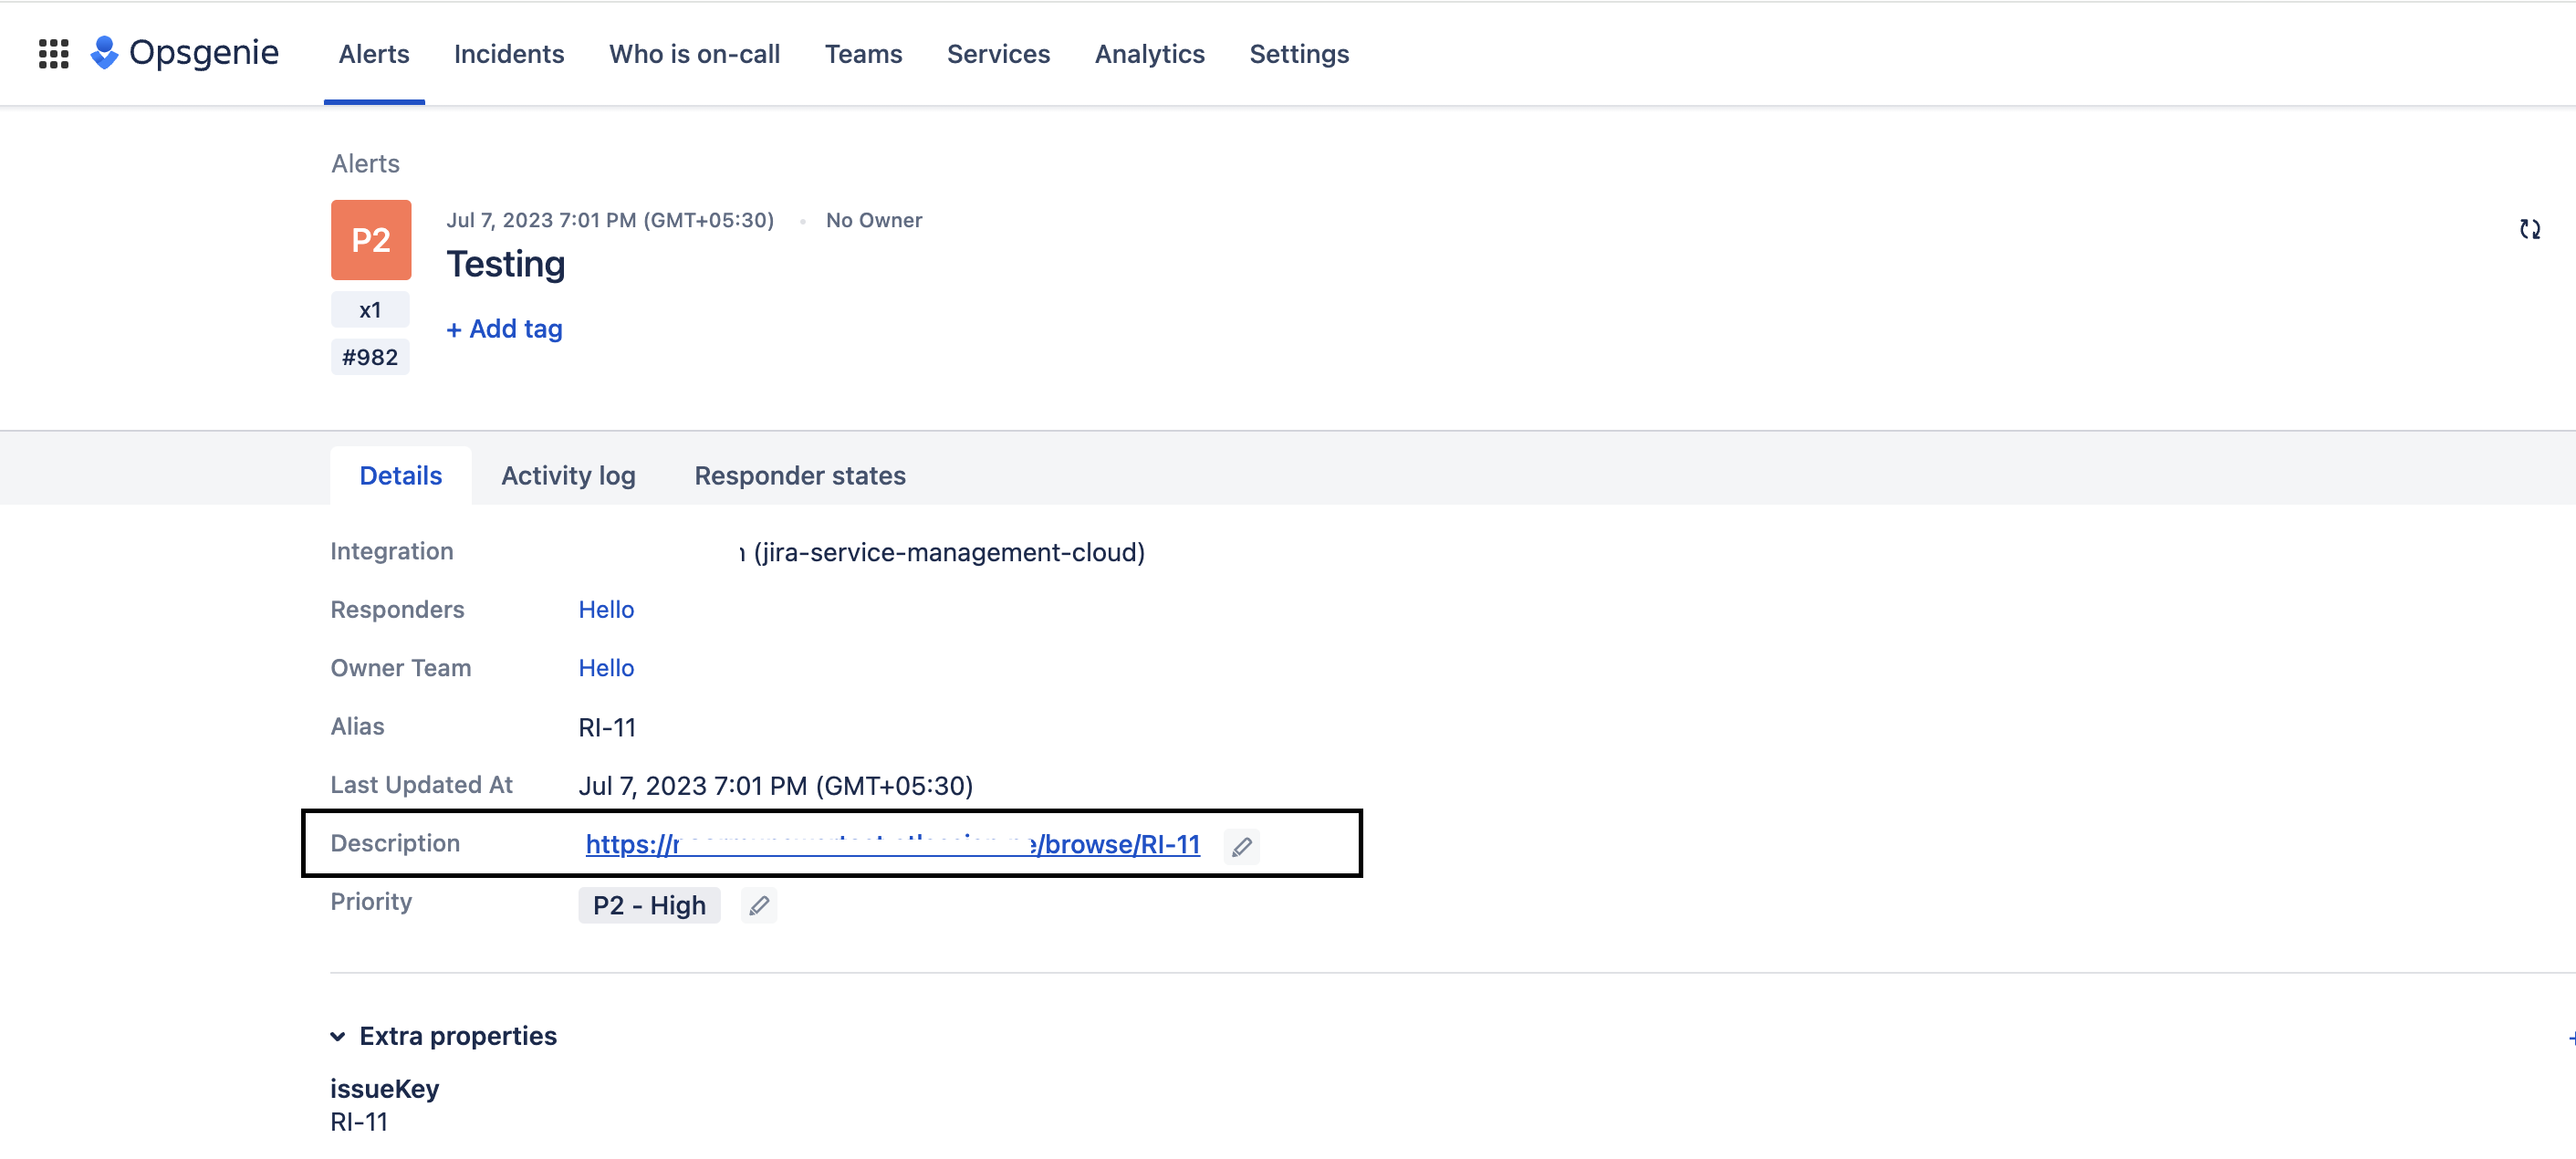Click the P2 priority badge
Screen dimensions: 2576x1159
pos(371,240)
